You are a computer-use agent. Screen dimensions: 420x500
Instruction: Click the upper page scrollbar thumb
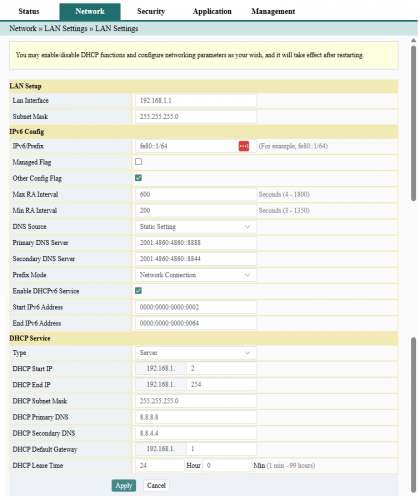[x=413, y=123]
